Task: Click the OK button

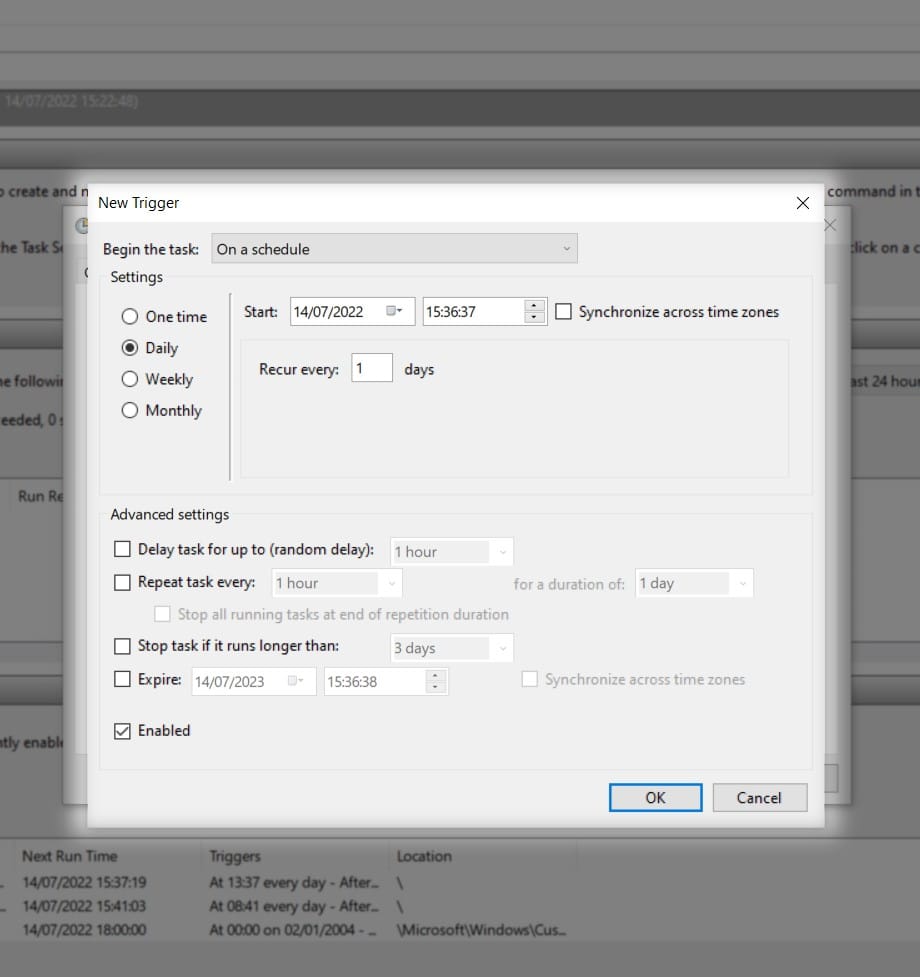Action: coord(655,798)
